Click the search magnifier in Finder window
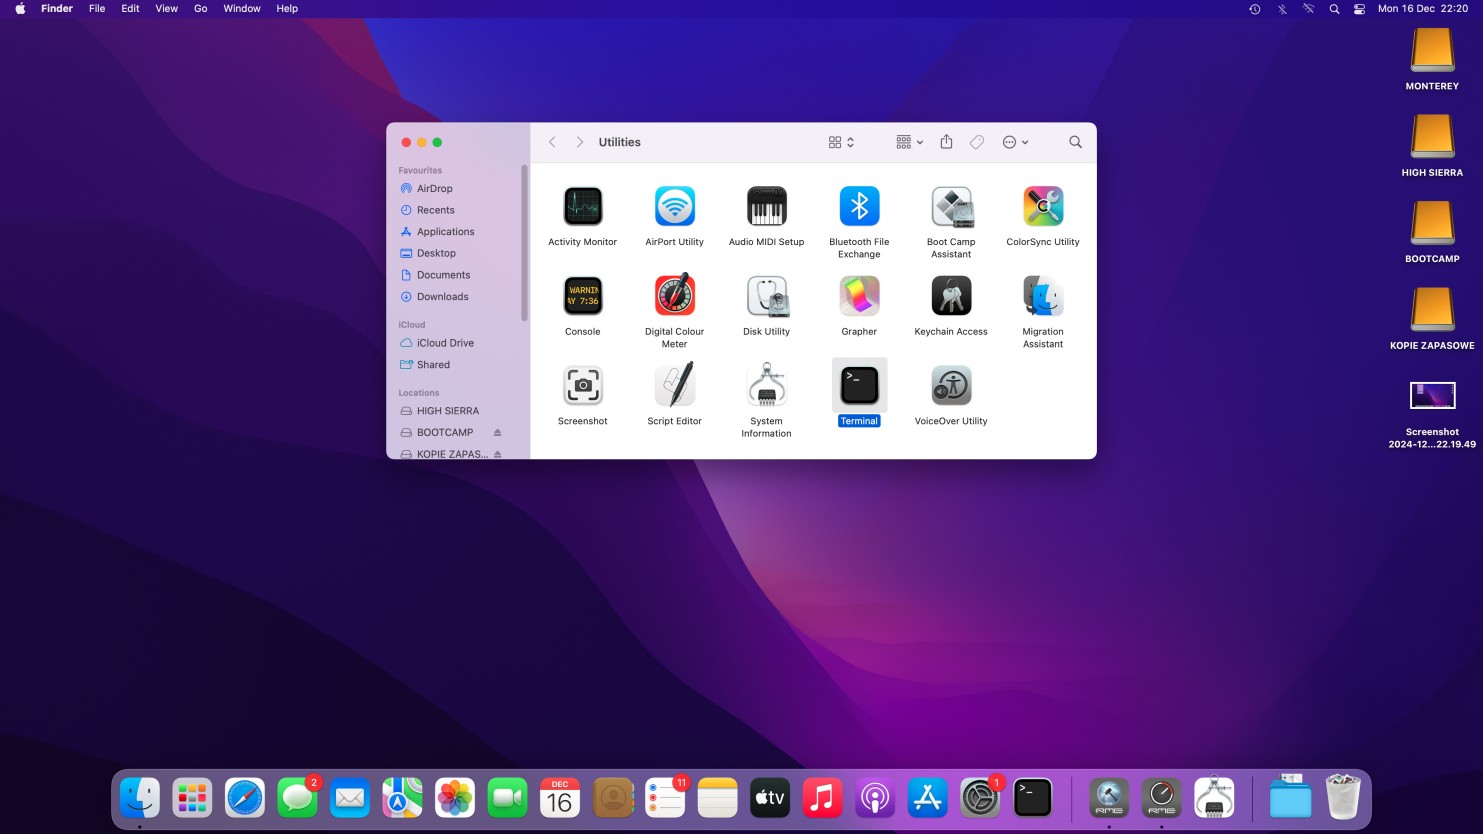 (1075, 142)
